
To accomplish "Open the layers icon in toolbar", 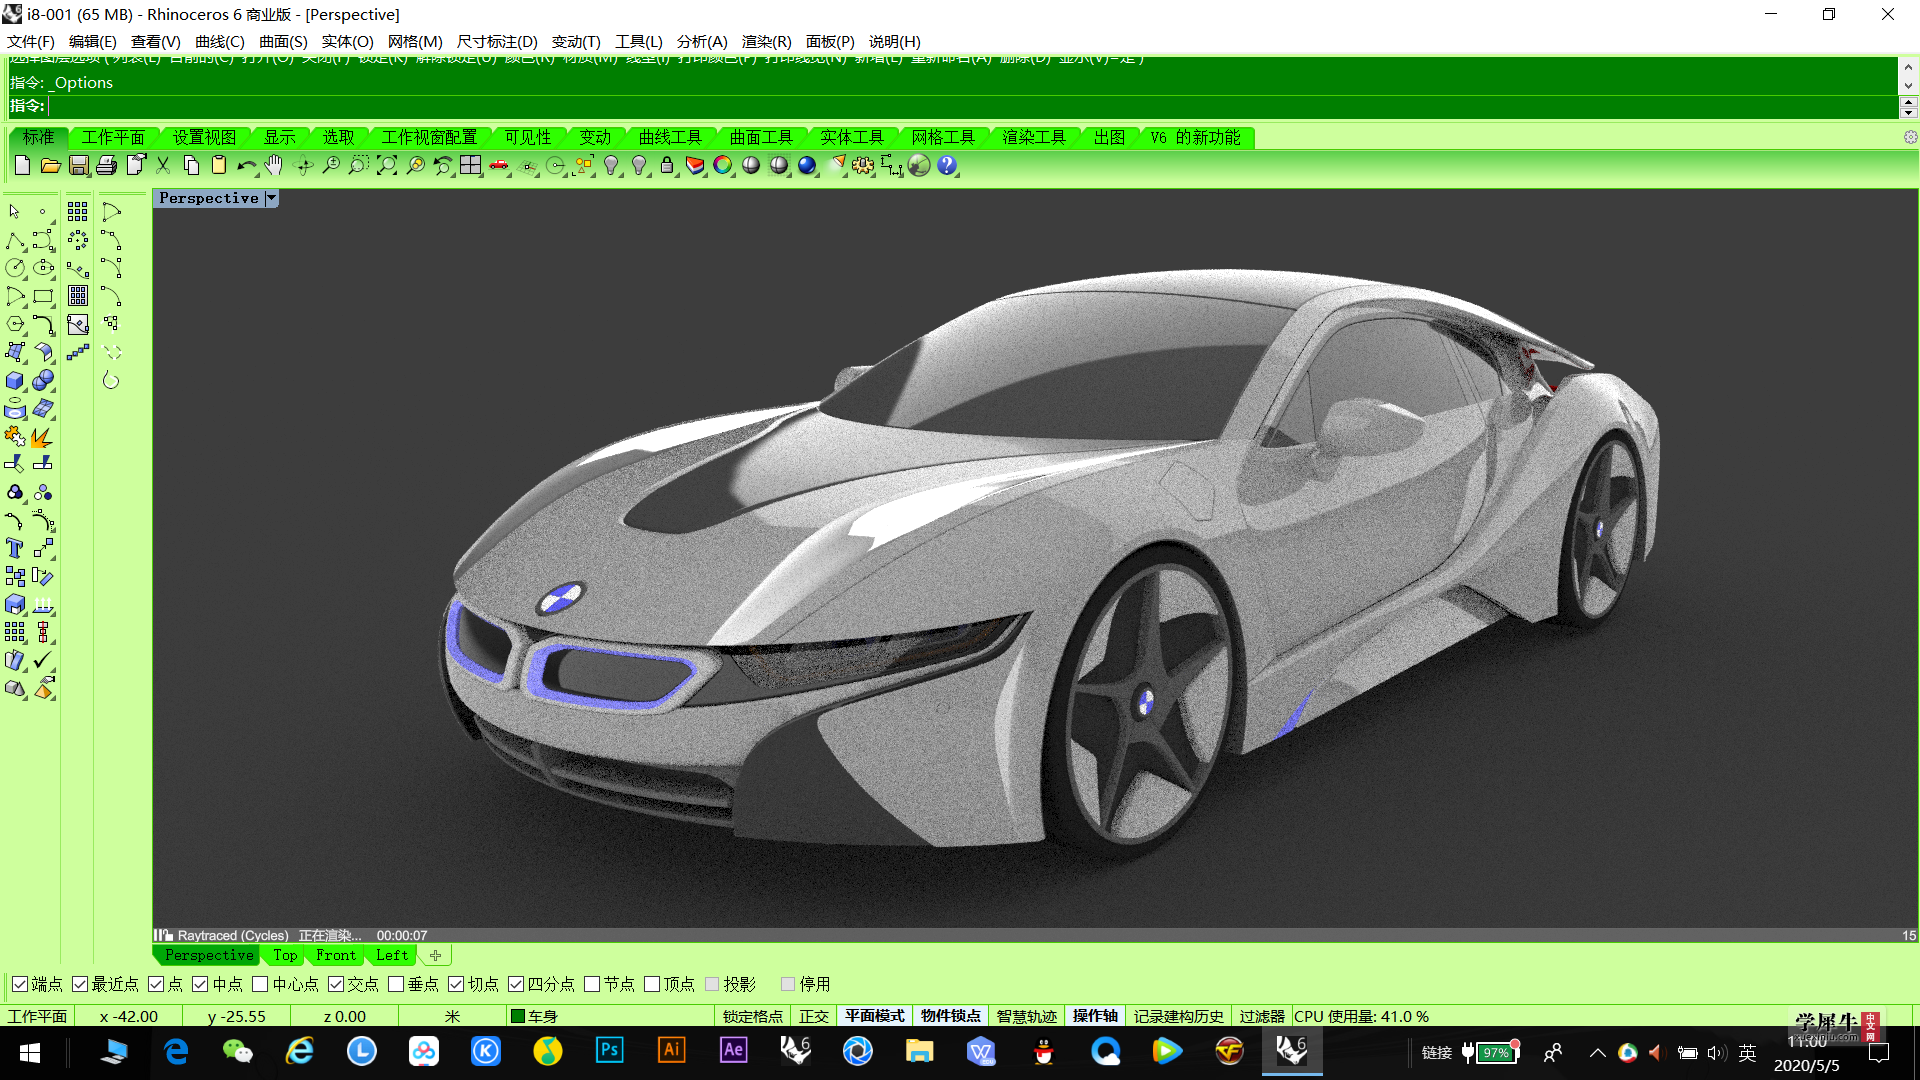I will pyautogui.click(x=695, y=165).
